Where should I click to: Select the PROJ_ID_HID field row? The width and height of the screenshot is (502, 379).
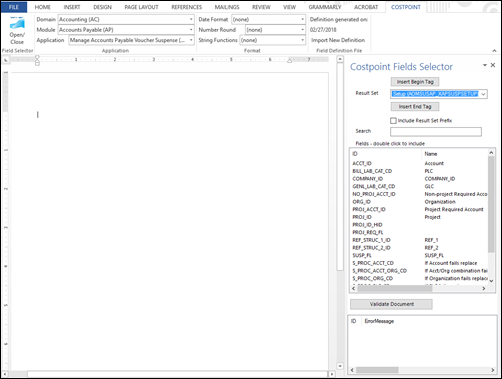[x=419, y=225]
